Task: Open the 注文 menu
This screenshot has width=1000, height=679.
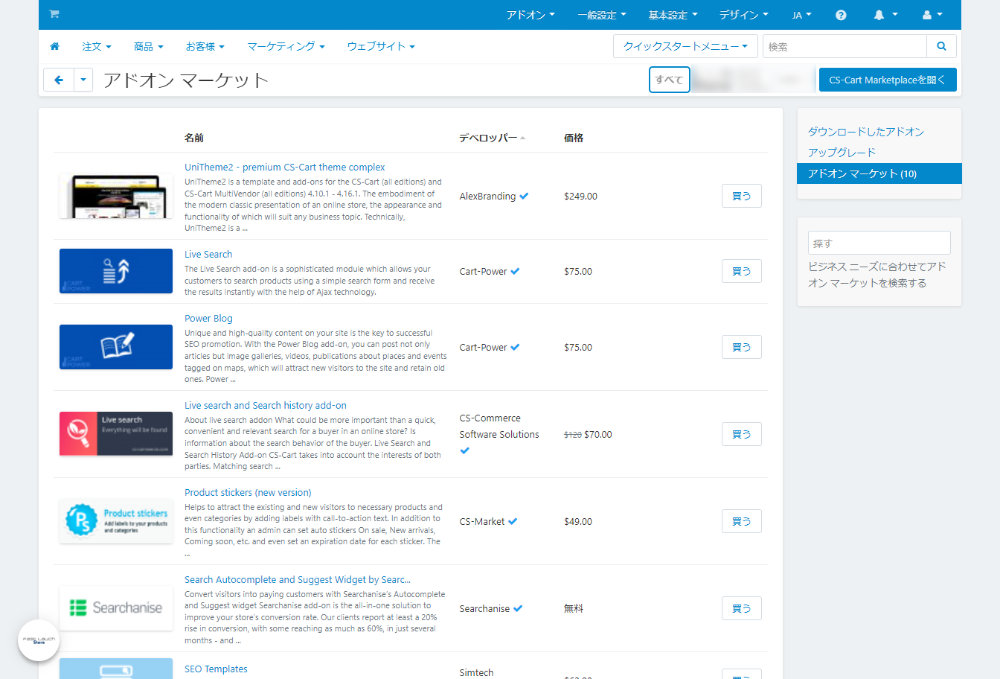Action: (x=96, y=46)
